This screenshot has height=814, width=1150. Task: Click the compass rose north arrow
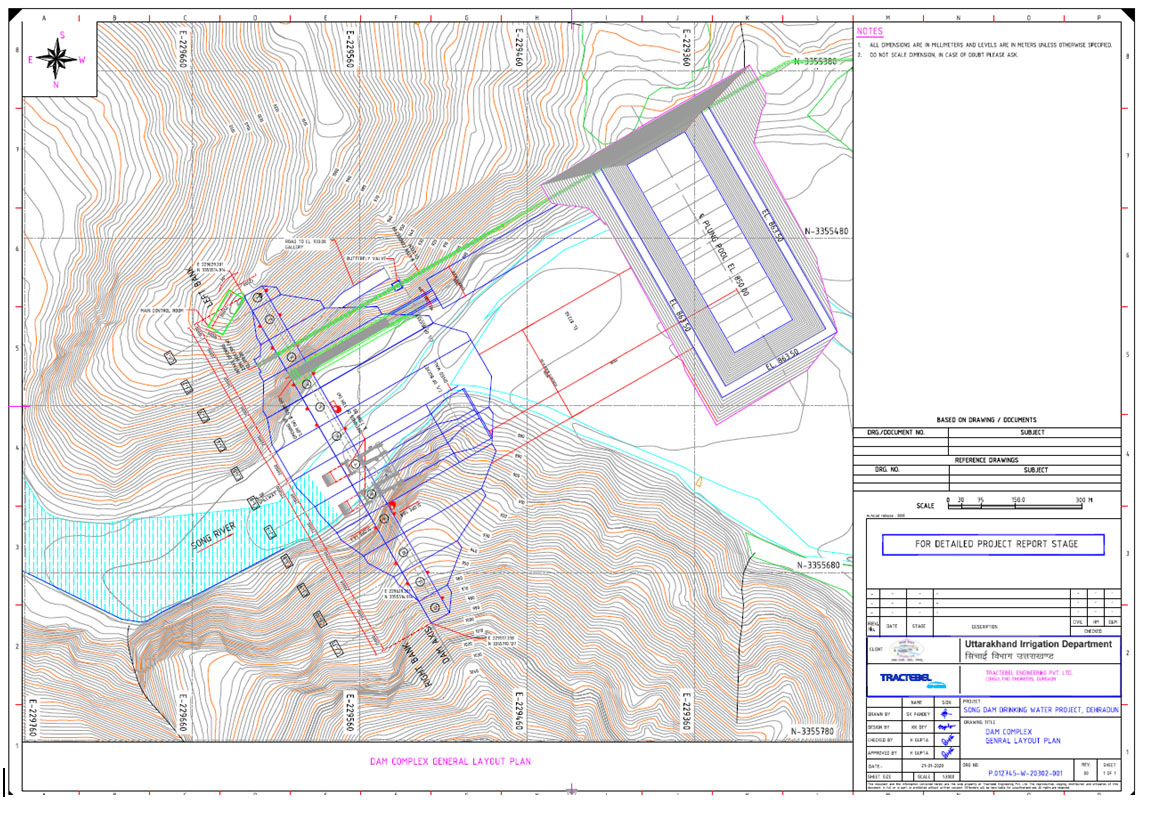coord(59,60)
